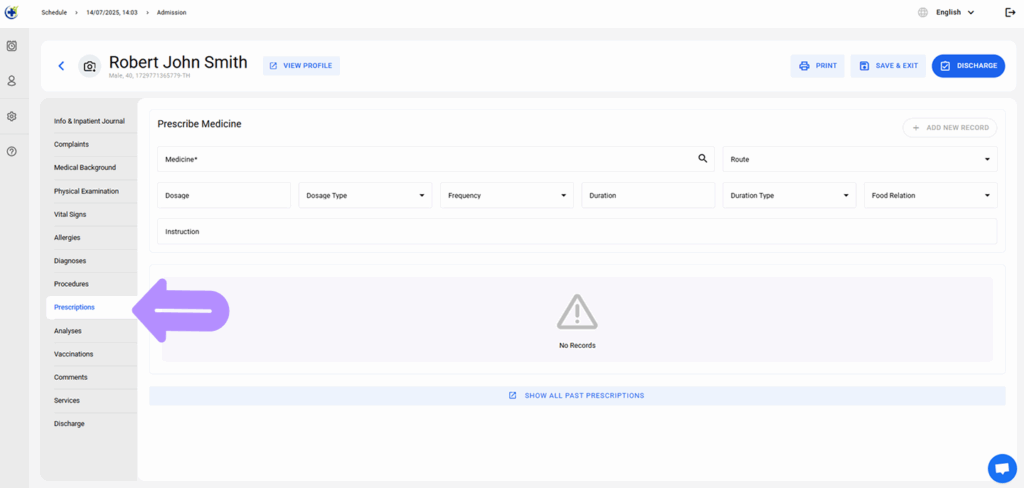The height and width of the screenshot is (488, 1024).
Task: Open the settings gear in sidebar
Action: pyautogui.click(x=12, y=116)
